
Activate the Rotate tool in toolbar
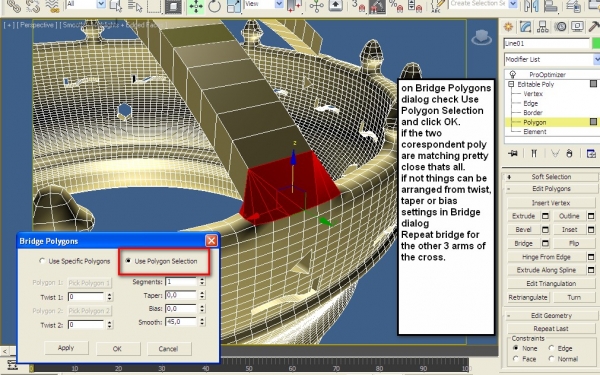(214, 7)
